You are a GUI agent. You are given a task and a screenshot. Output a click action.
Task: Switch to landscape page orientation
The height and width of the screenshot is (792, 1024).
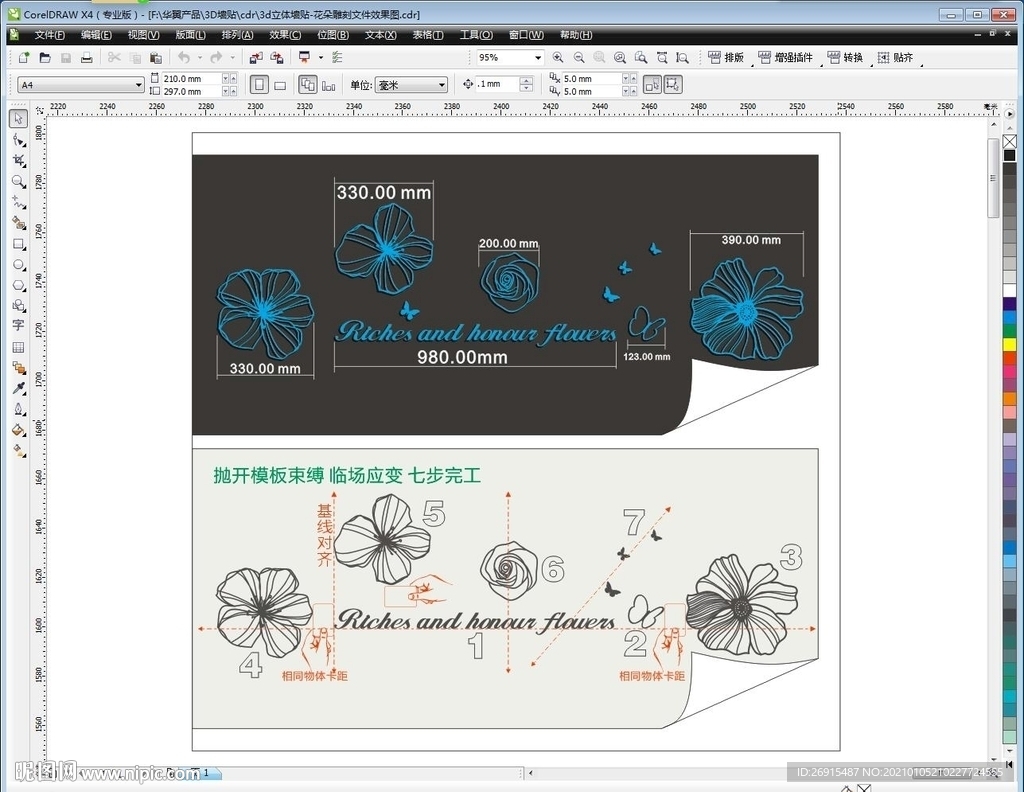tap(280, 85)
